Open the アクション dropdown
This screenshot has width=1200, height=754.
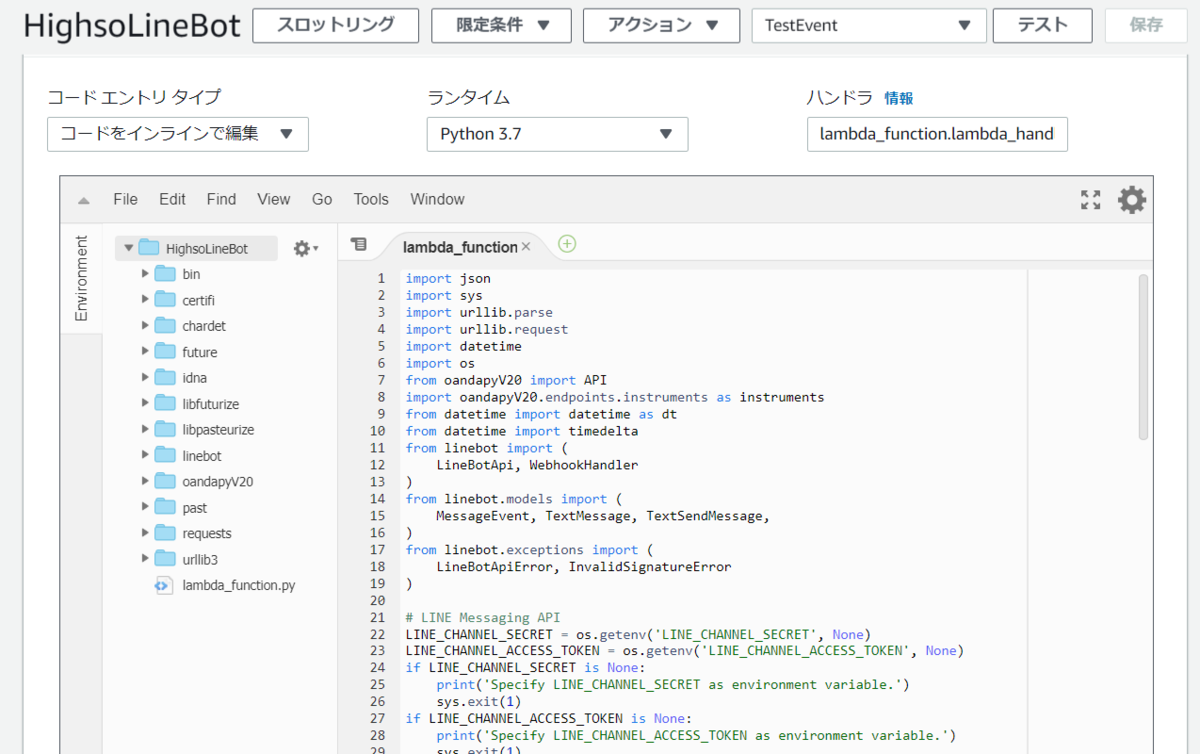click(662, 26)
